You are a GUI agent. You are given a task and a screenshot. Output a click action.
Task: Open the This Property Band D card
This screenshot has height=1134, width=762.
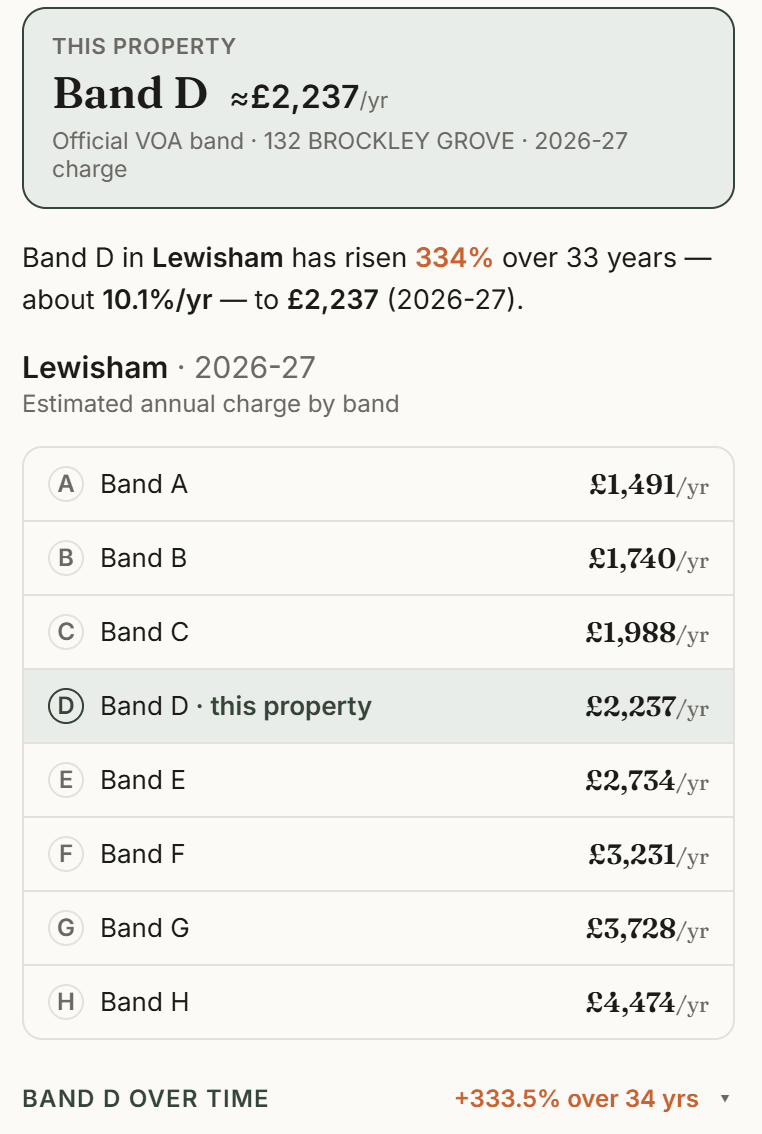pos(378,108)
